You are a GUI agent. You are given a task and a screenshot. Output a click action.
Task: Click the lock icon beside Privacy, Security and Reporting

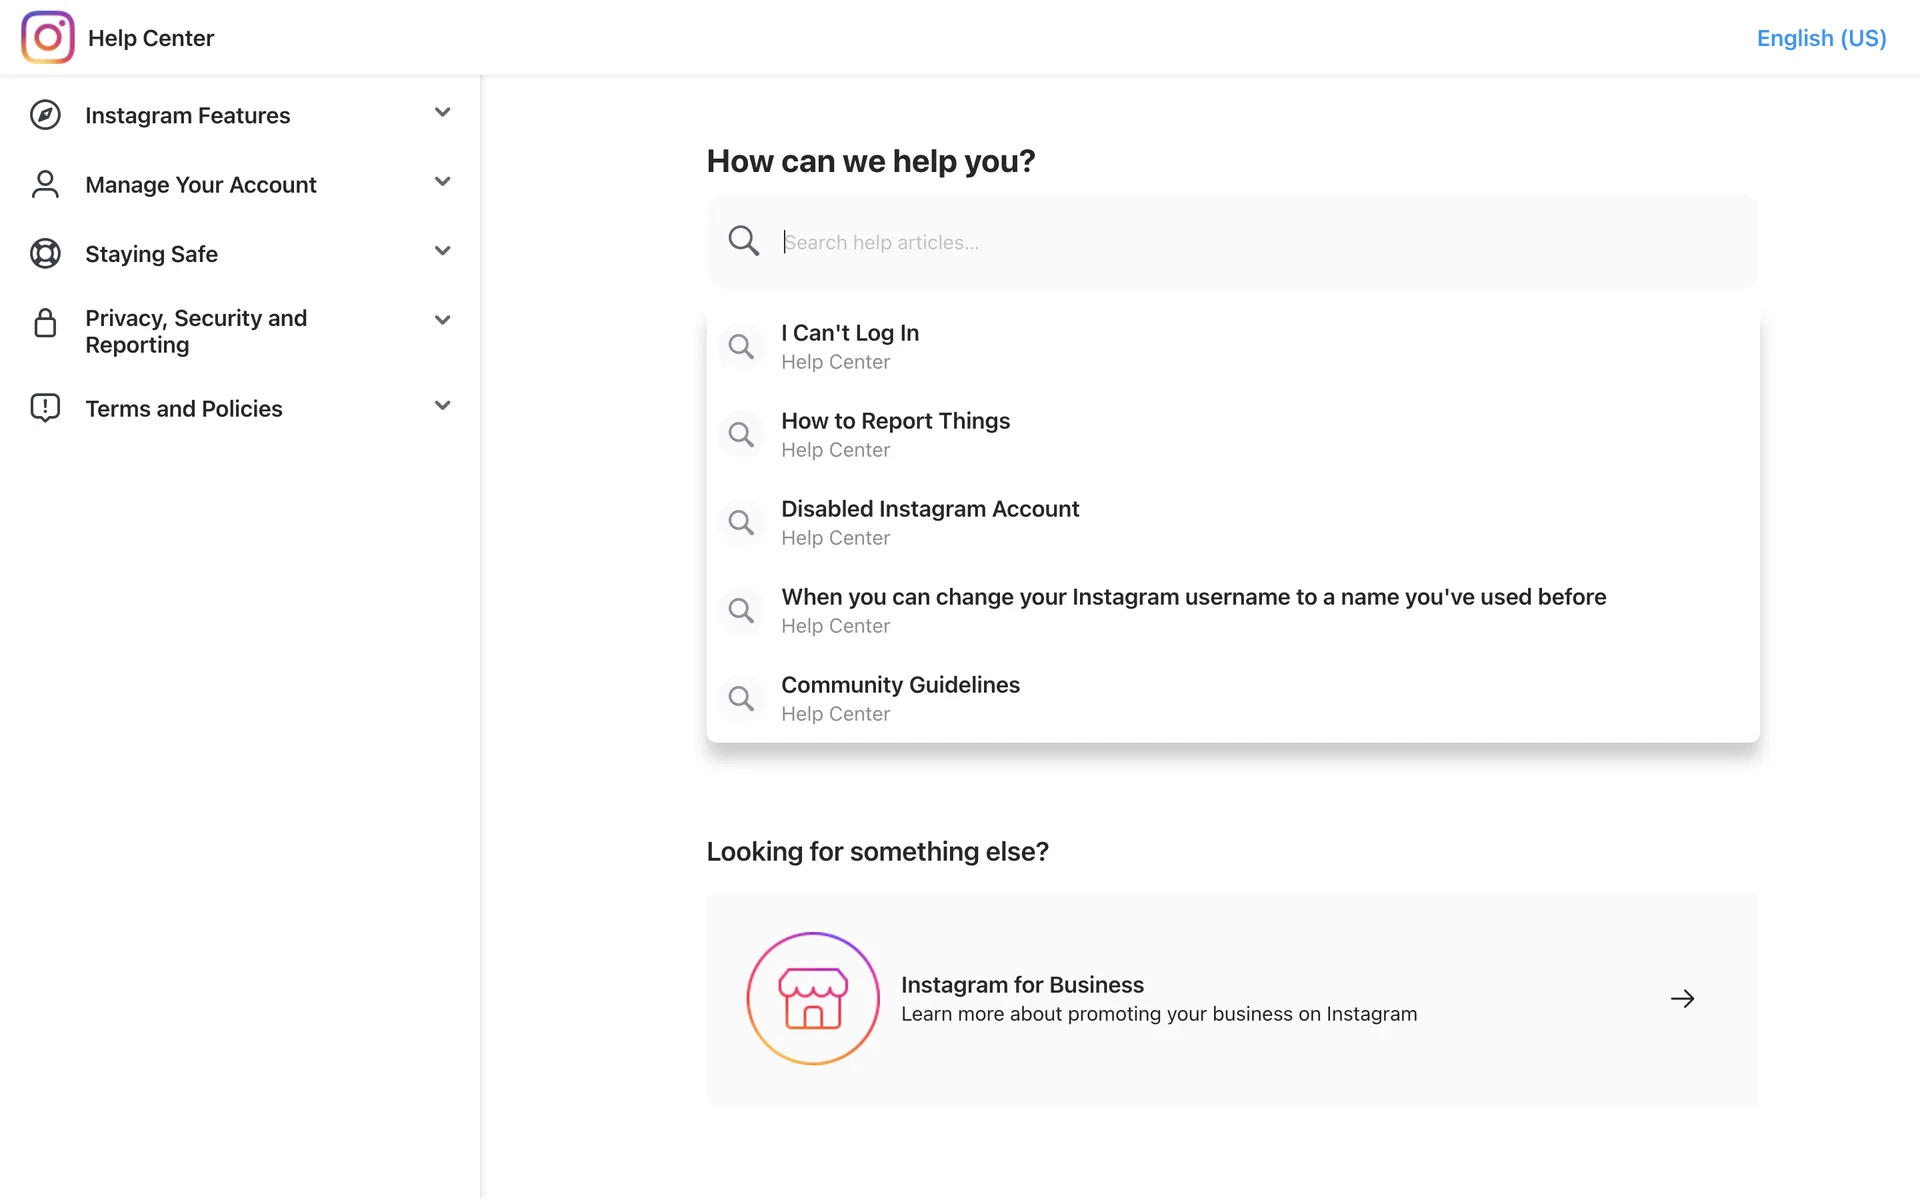pos(45,323)
